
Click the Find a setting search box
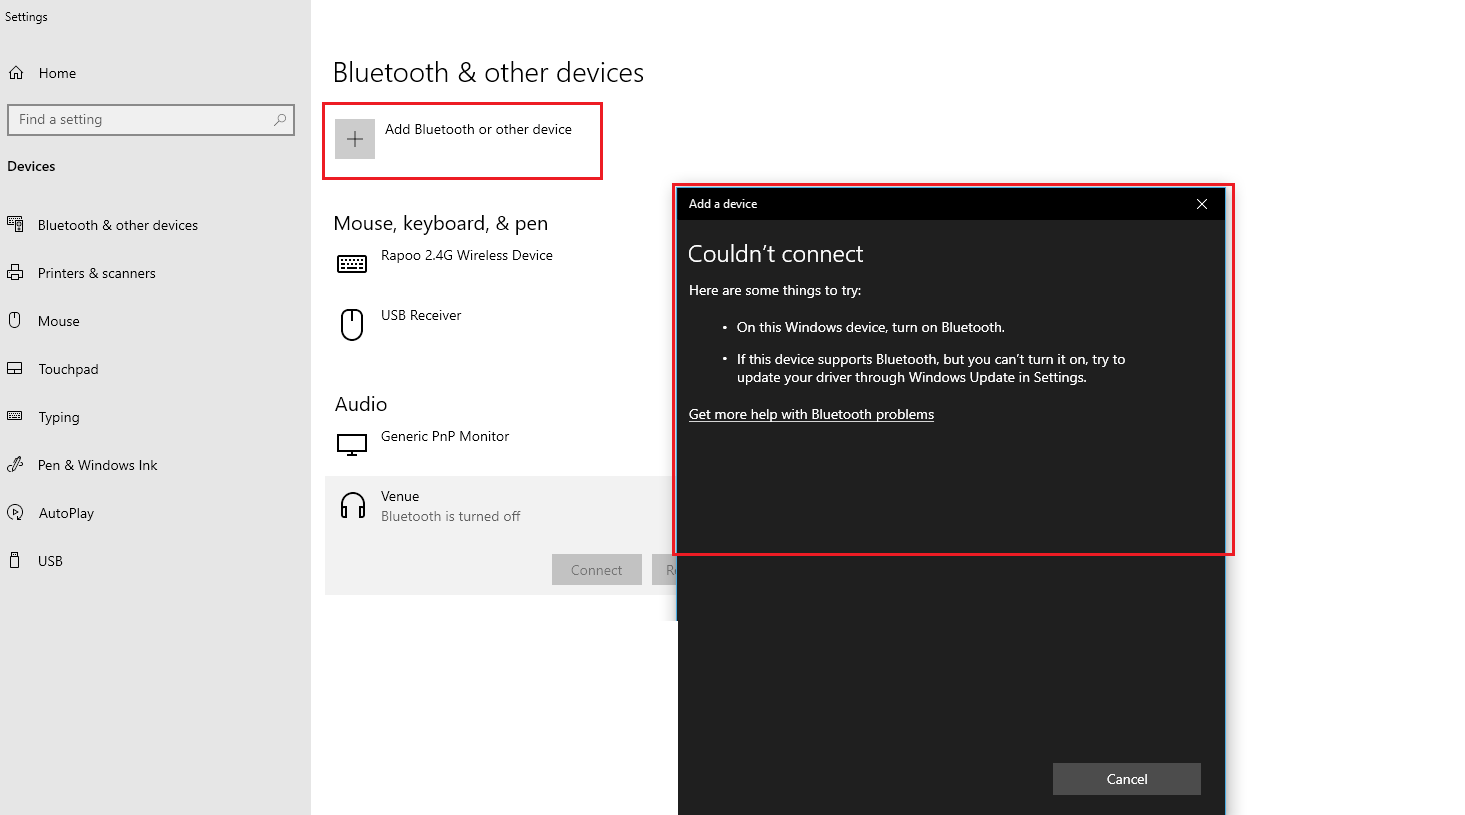(151, 119)
